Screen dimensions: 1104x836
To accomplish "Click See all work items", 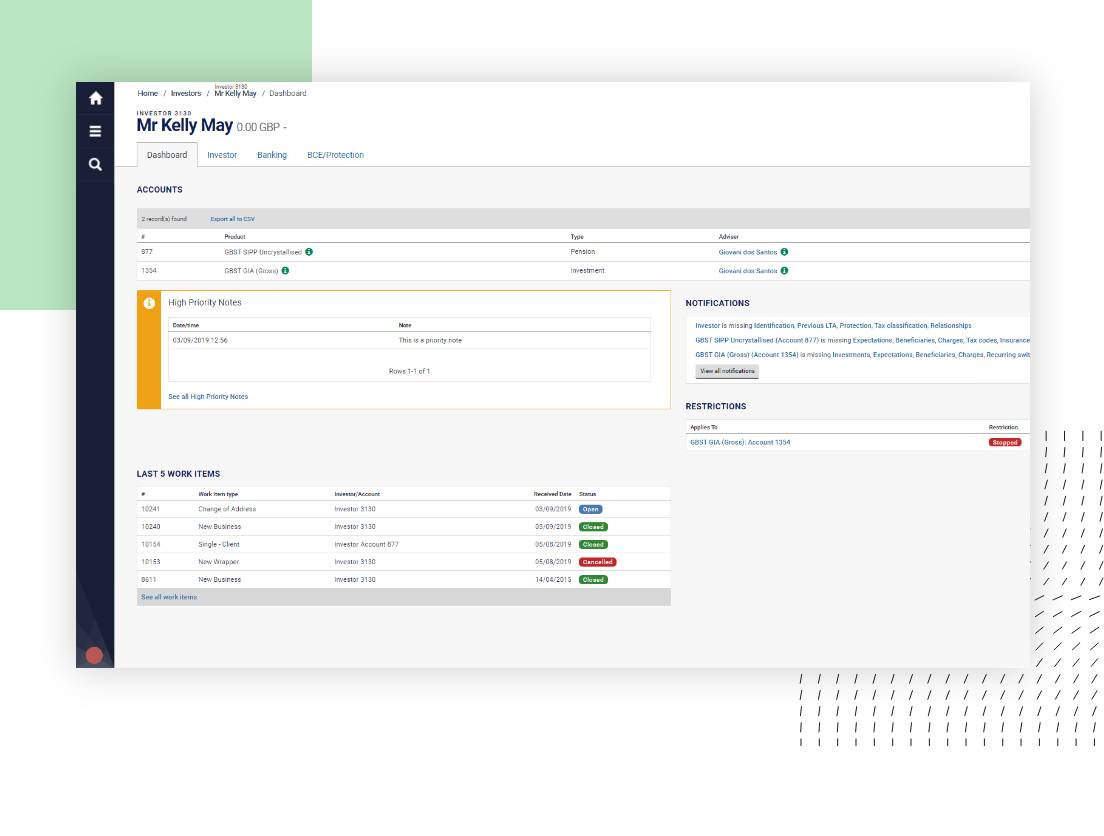I will pyautogui.click(x=169, y=597).
